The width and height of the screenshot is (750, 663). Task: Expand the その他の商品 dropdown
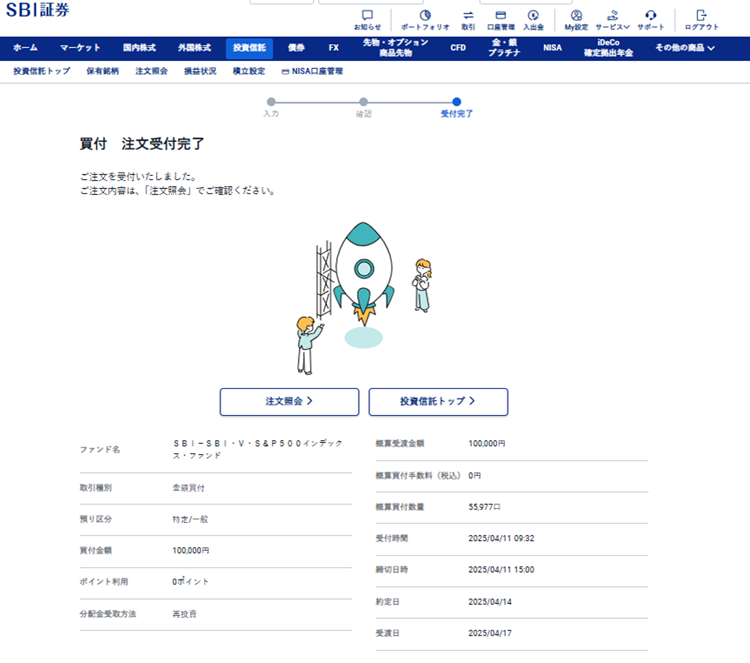tap(685, 48)
